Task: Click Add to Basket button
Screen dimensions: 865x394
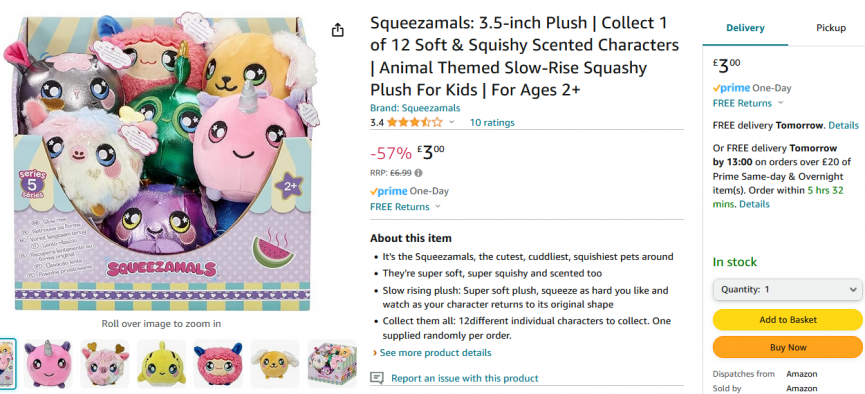Action: coord(787,320)
